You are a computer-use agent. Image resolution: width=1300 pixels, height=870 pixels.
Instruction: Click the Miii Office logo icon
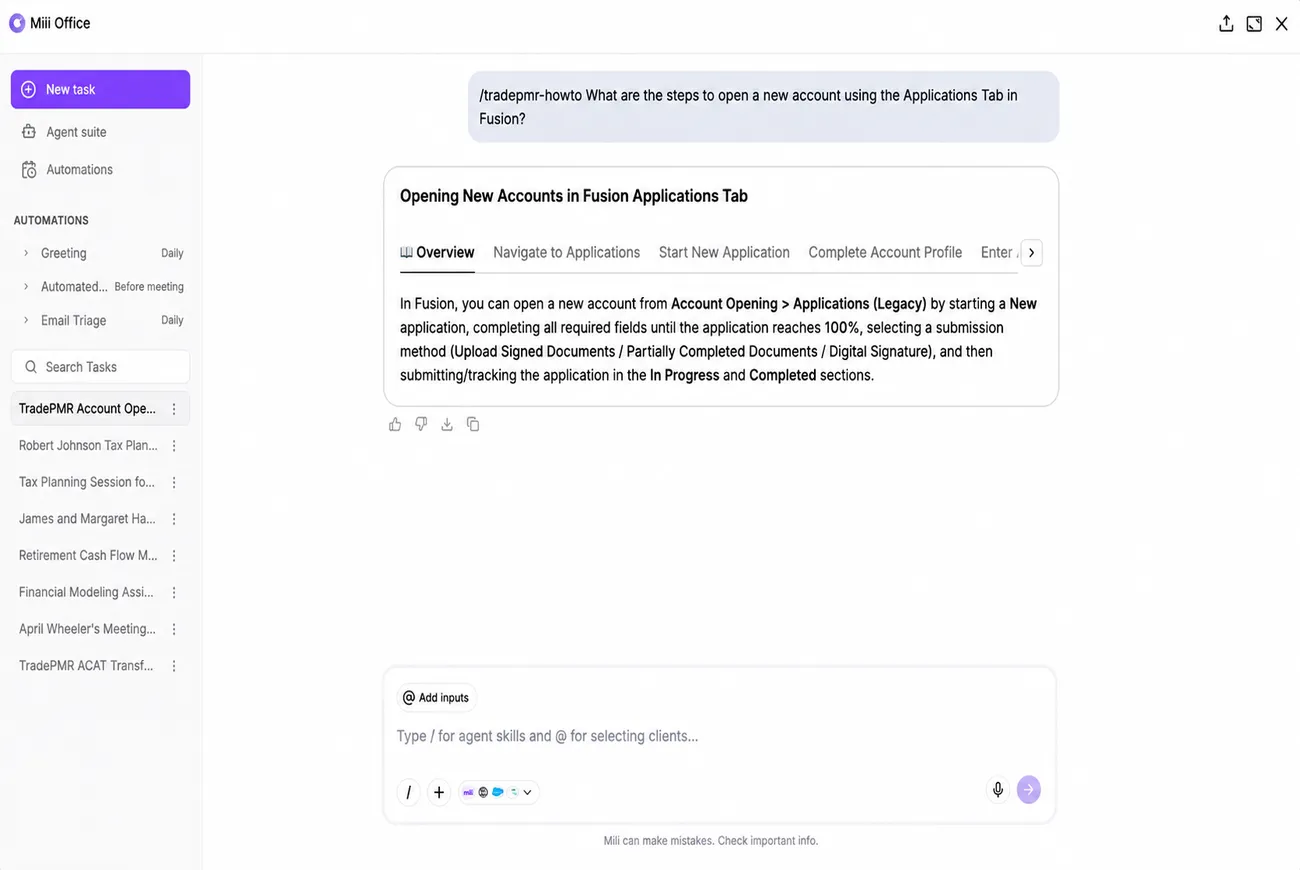point(17,23)
